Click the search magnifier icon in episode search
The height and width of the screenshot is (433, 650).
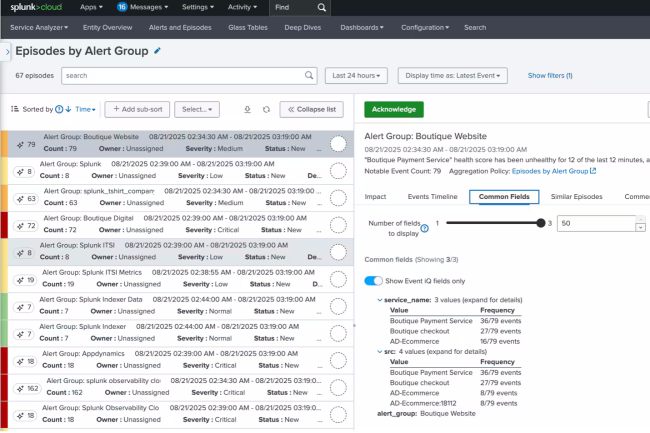[309, 75]
